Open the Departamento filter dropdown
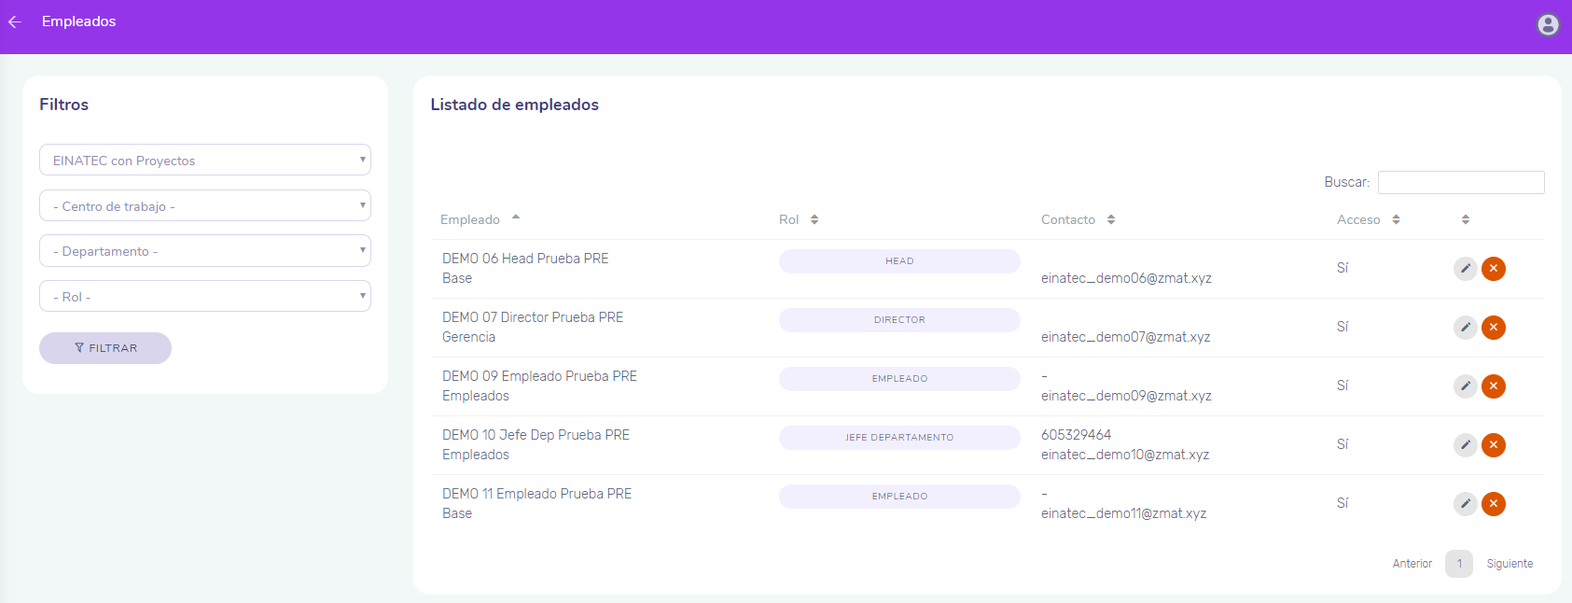 [x=205, y=251]
